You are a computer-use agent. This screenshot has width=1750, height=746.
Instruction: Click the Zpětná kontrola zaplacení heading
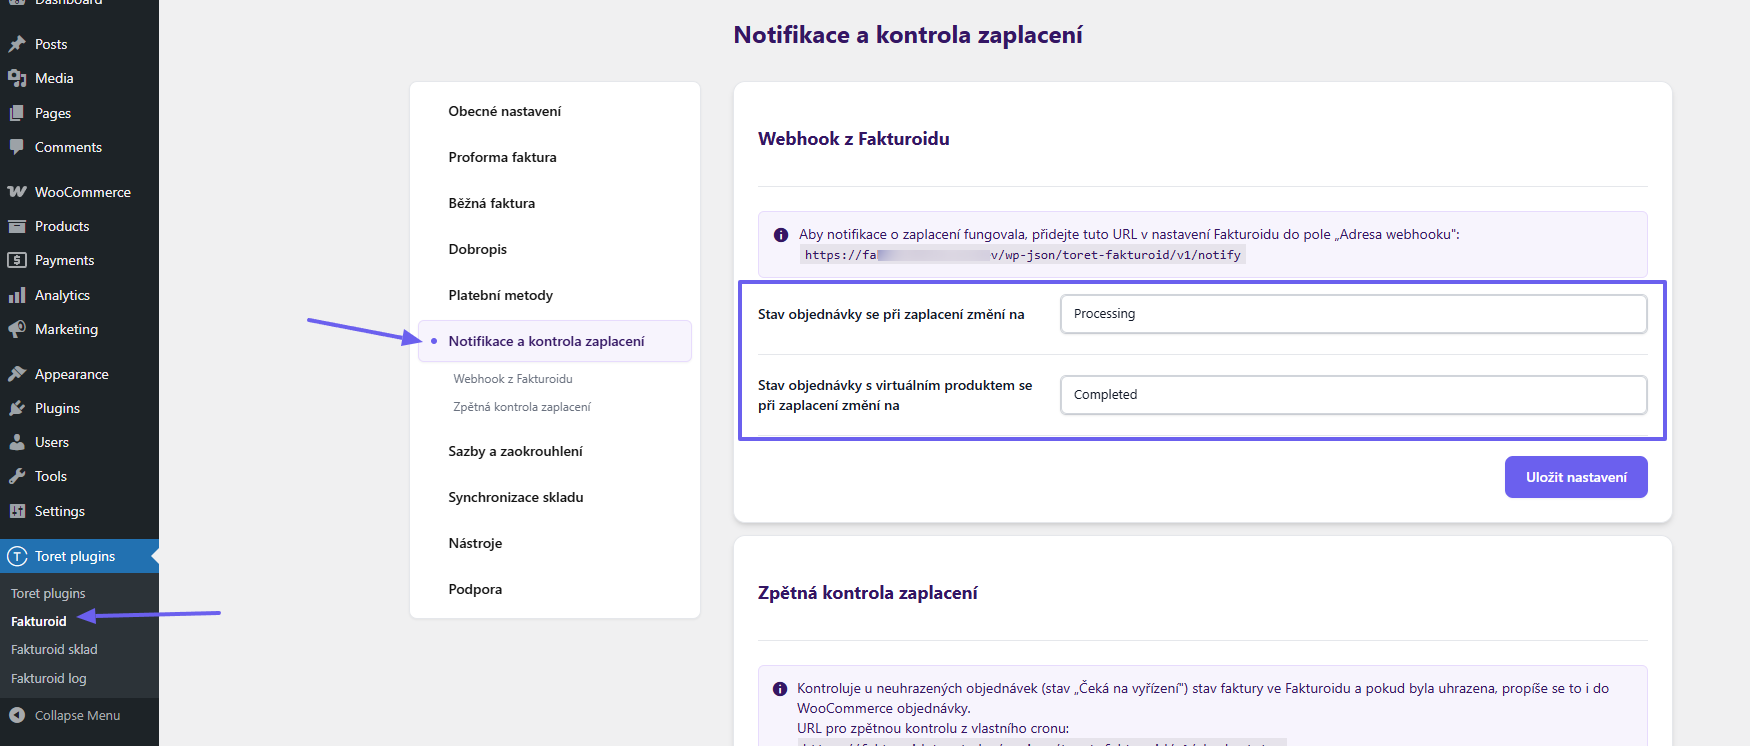[x=868, y=593]
